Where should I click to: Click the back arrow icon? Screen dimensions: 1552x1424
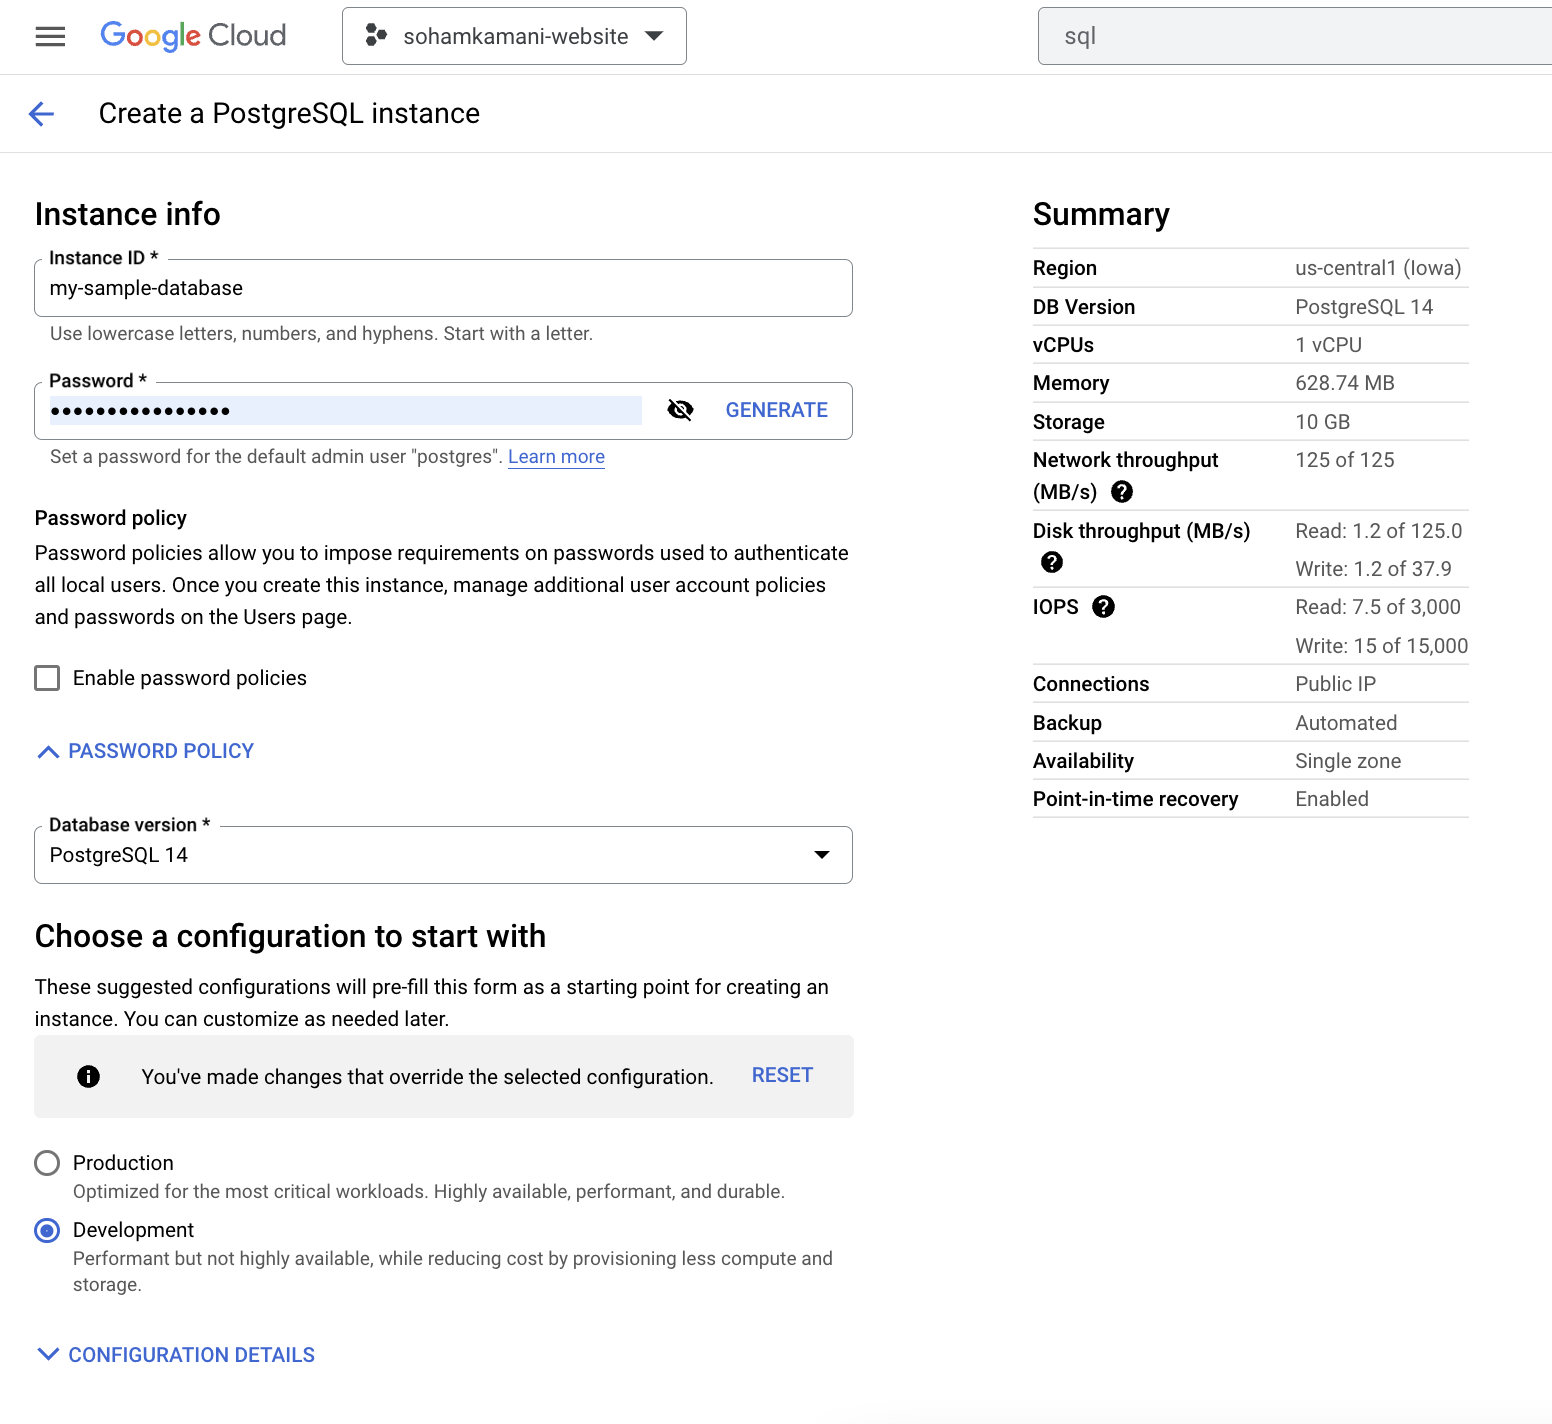pos(42,114)
